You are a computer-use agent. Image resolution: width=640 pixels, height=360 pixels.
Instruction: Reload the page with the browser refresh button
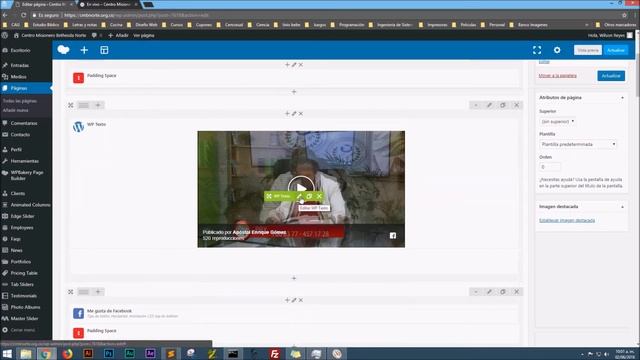(x=24, y=15)
